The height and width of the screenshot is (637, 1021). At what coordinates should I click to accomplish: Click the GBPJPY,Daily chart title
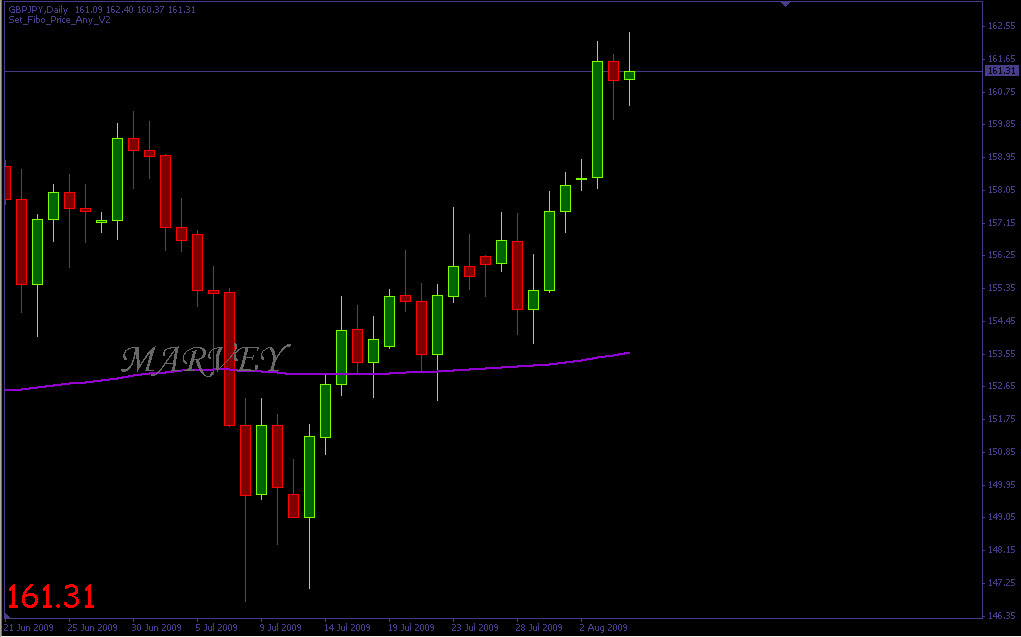coord(40,10)
